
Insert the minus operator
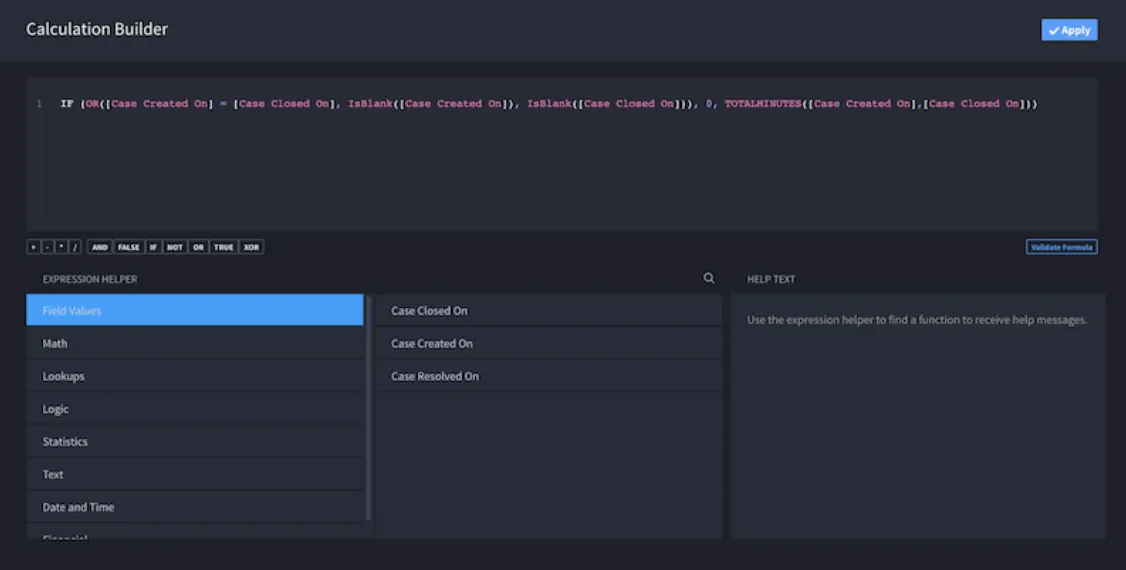[x=47, y=247]
